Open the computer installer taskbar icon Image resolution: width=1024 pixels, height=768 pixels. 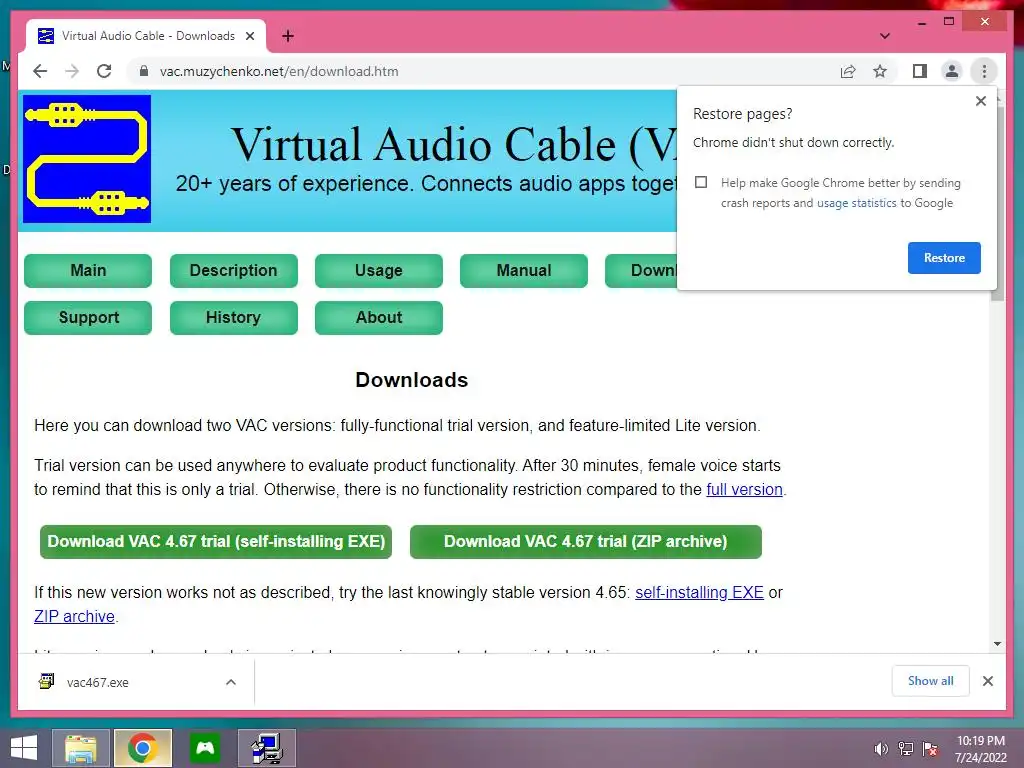(267, 748)
